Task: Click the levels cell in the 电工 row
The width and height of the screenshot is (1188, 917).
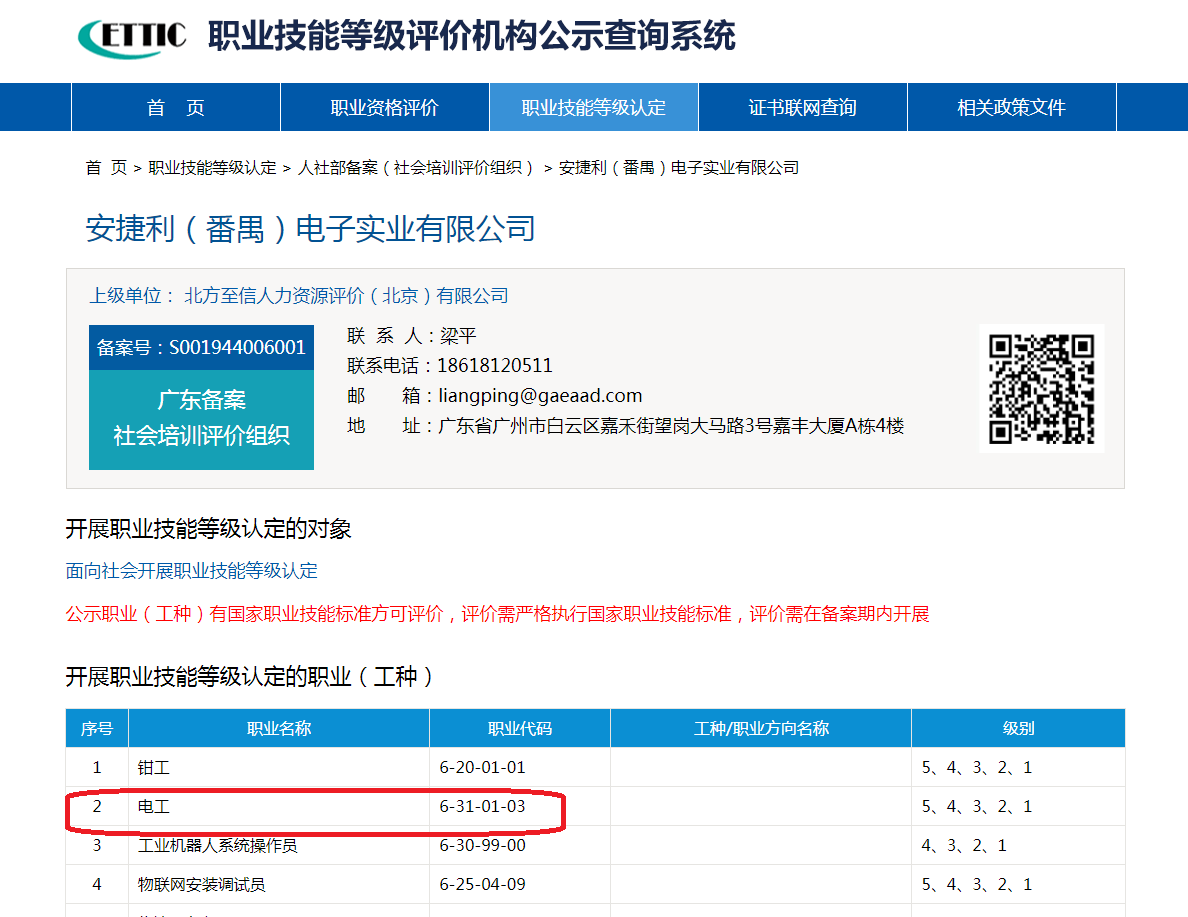Action: pos(1018,806)
